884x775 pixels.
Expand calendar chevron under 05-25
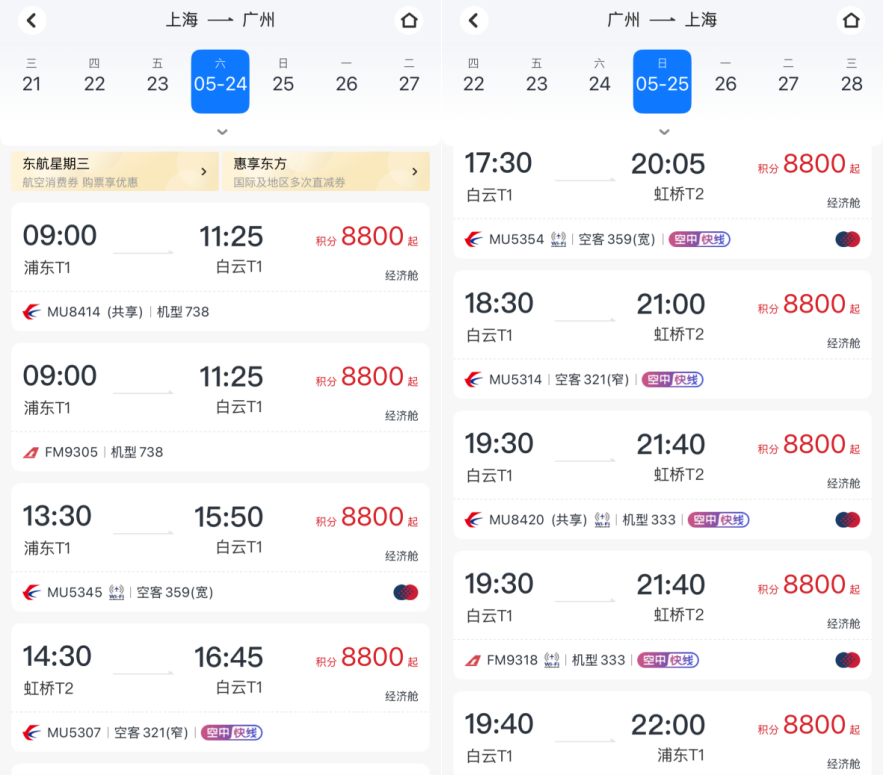pos(664,132)
